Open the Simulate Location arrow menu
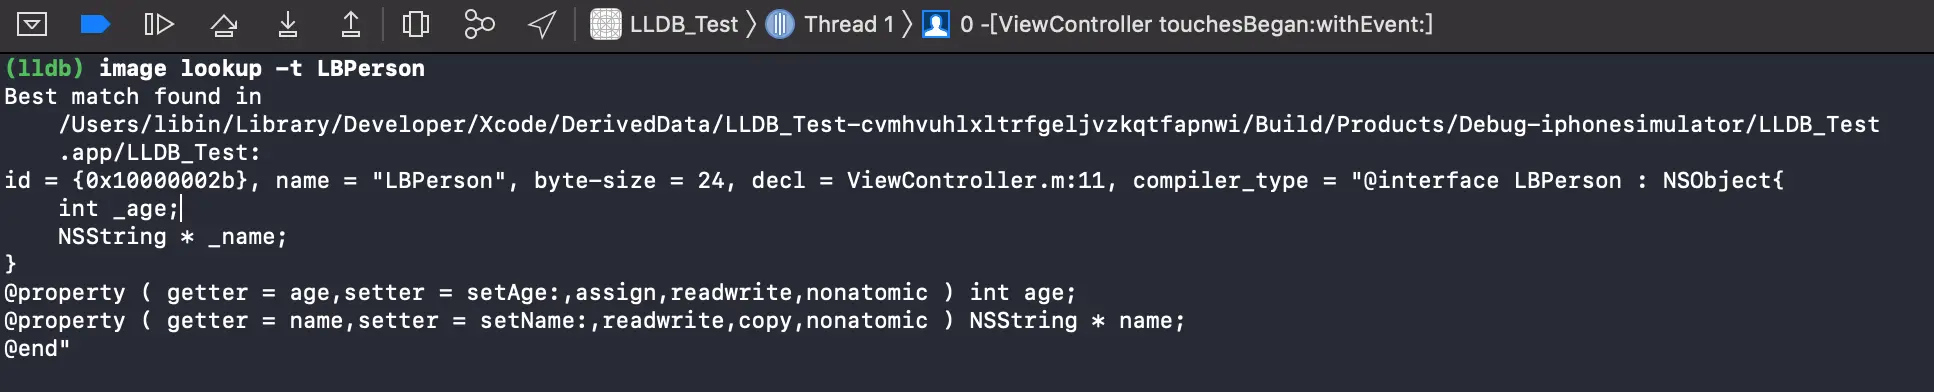This screenshot has height=392, width=1934. (x=542, y=24)
